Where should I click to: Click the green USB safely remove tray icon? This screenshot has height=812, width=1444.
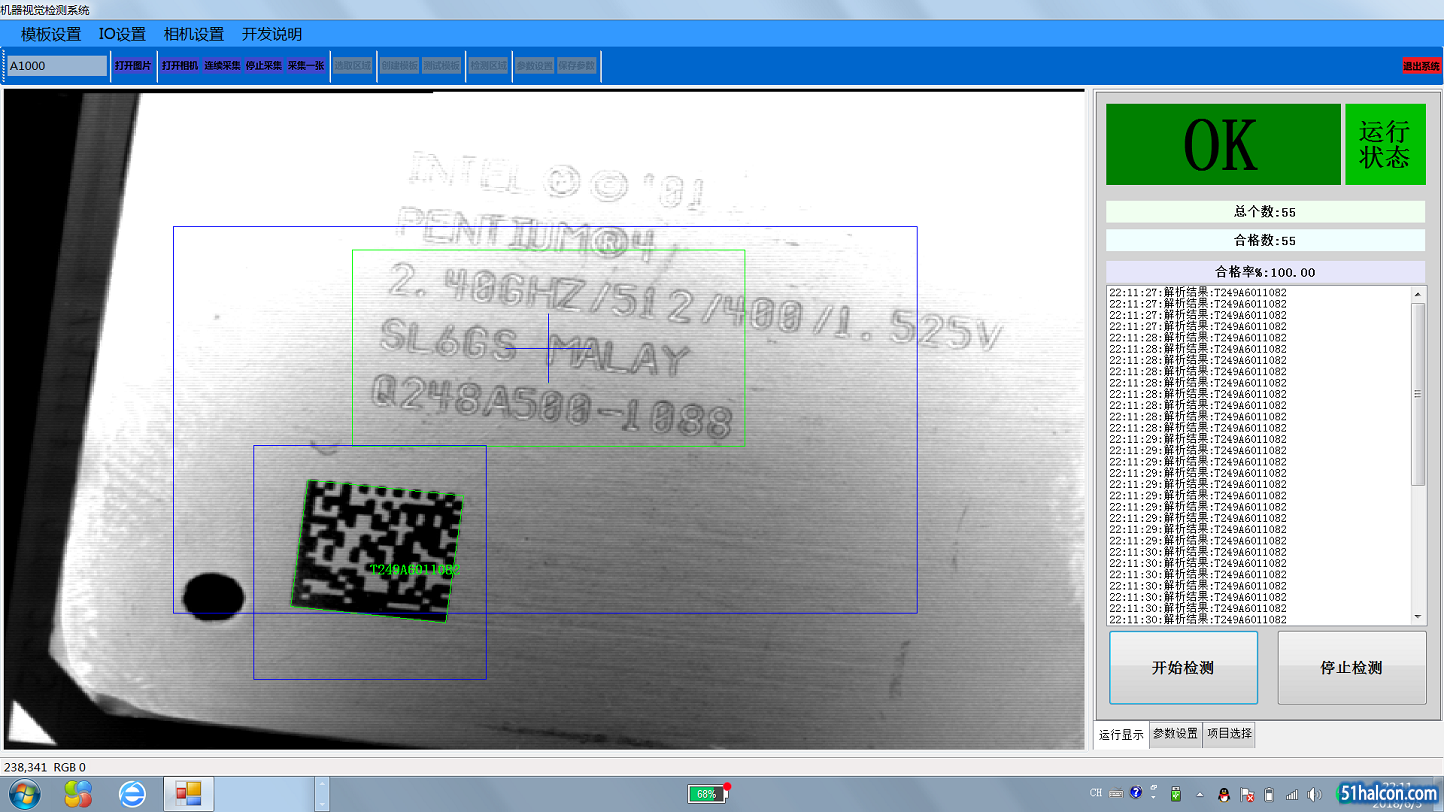1177,794
